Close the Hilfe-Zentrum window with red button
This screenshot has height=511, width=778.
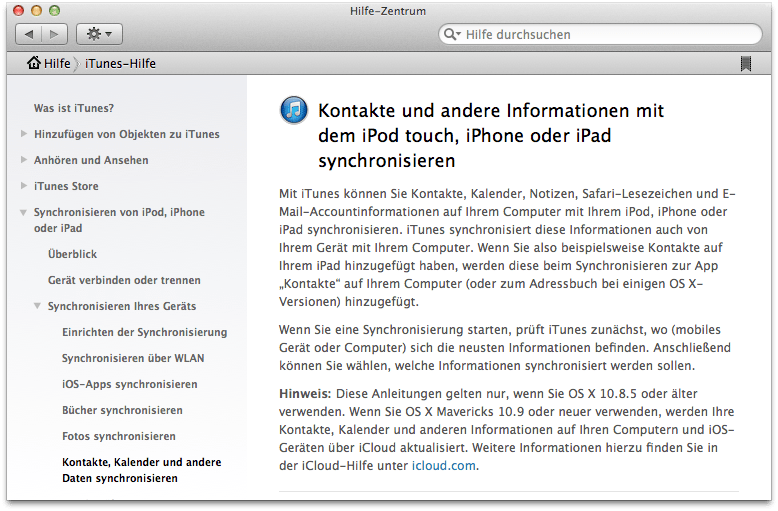pyautogui.click(x=18, y=10)
